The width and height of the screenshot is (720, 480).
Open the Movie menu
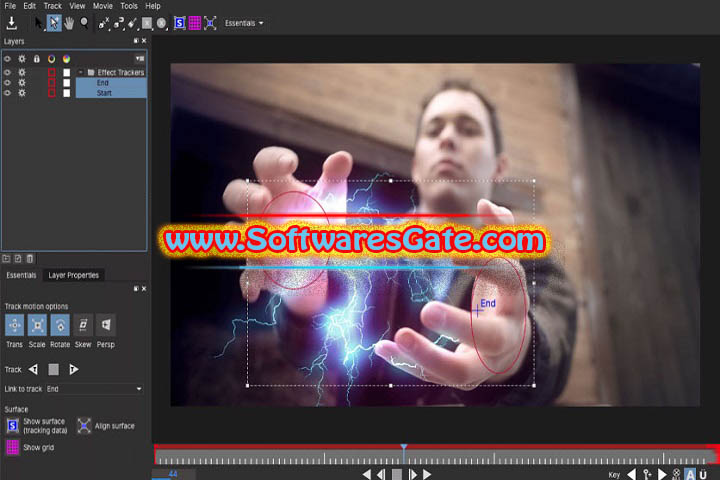tap(102, 6)
